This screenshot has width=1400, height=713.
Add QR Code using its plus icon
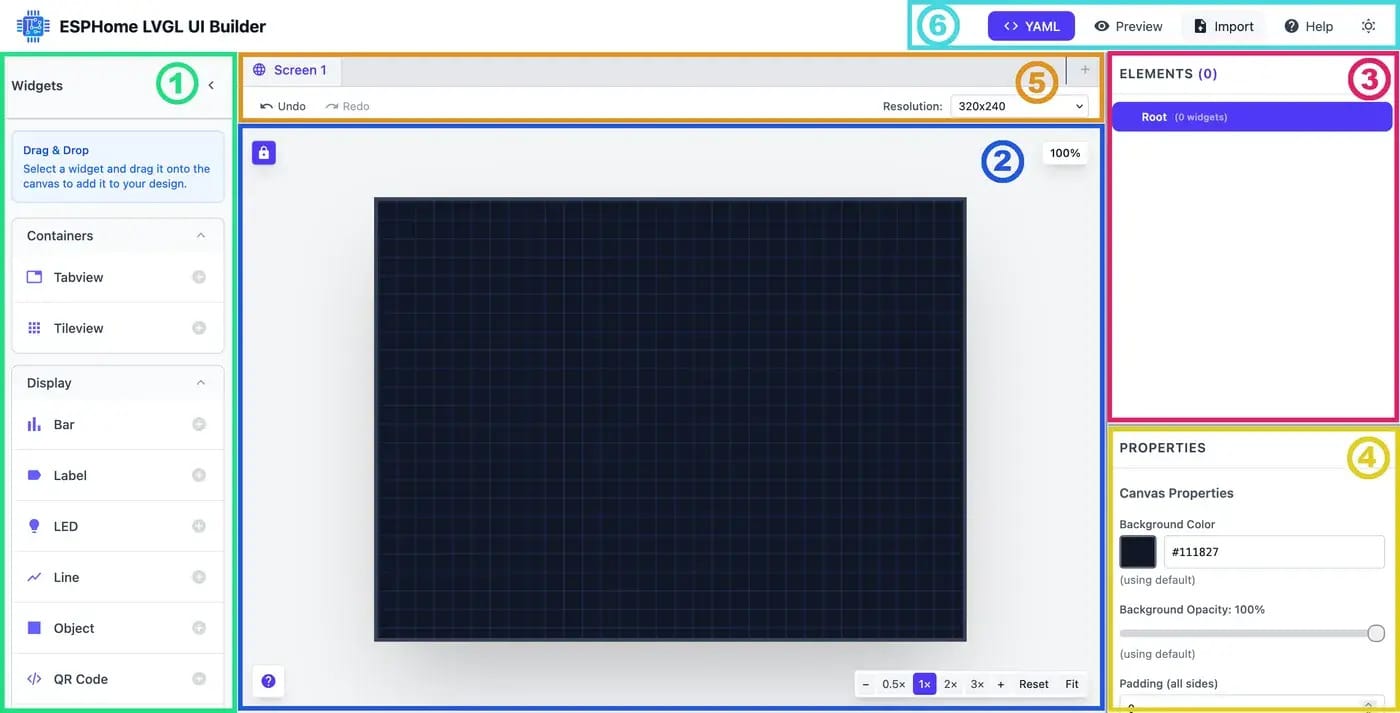pyautogui.click(x=199, y=679)
